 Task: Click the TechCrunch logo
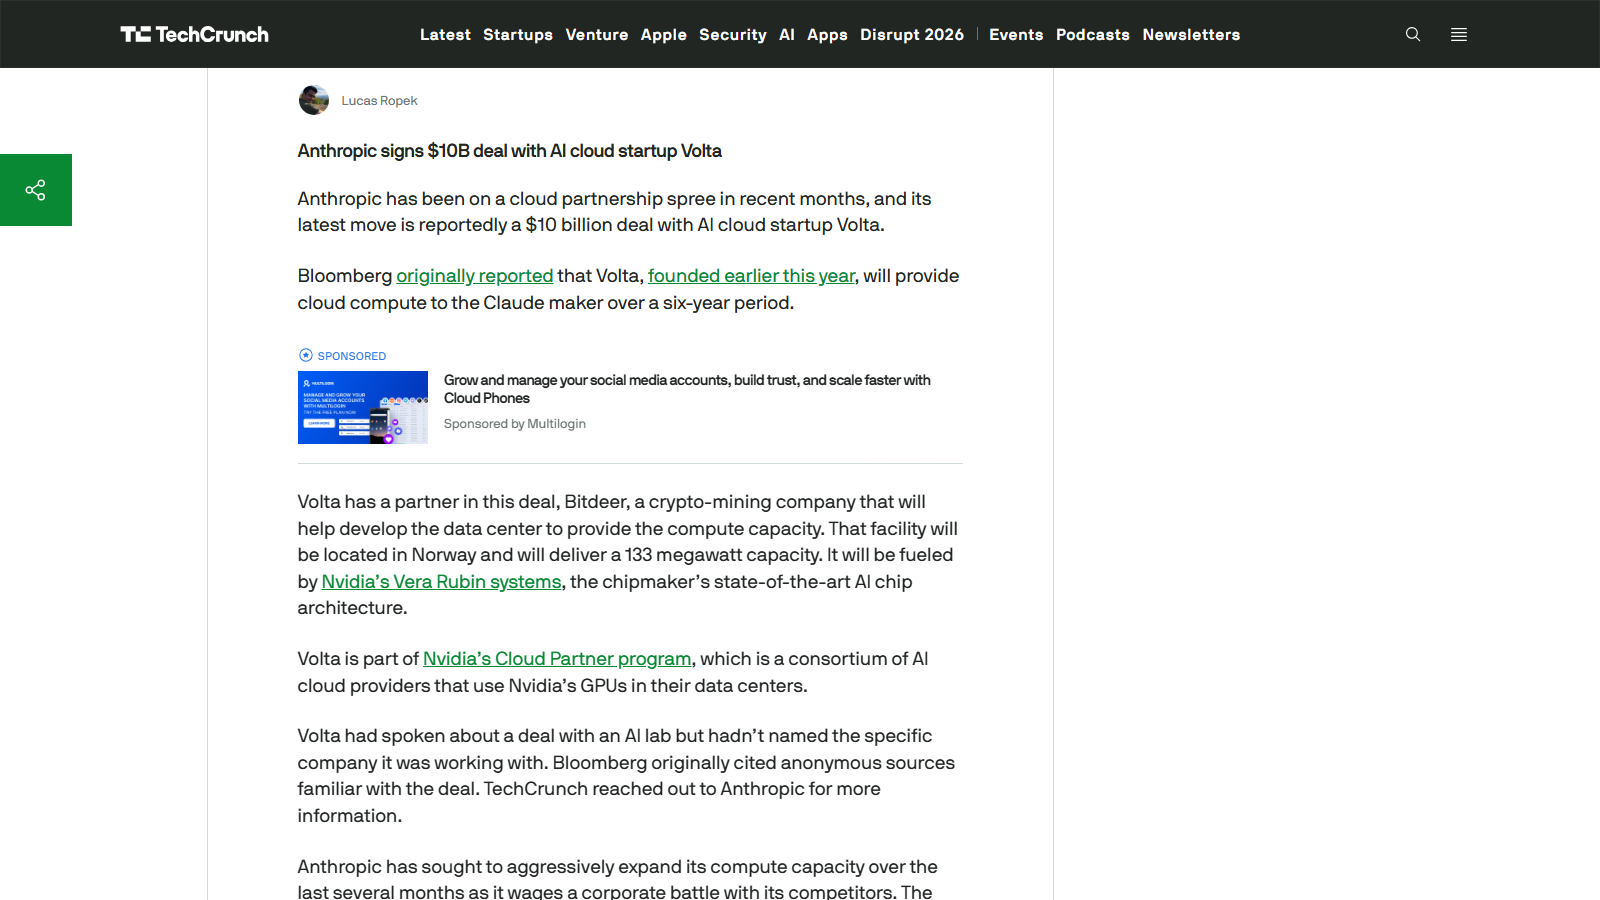pos(195,34)
